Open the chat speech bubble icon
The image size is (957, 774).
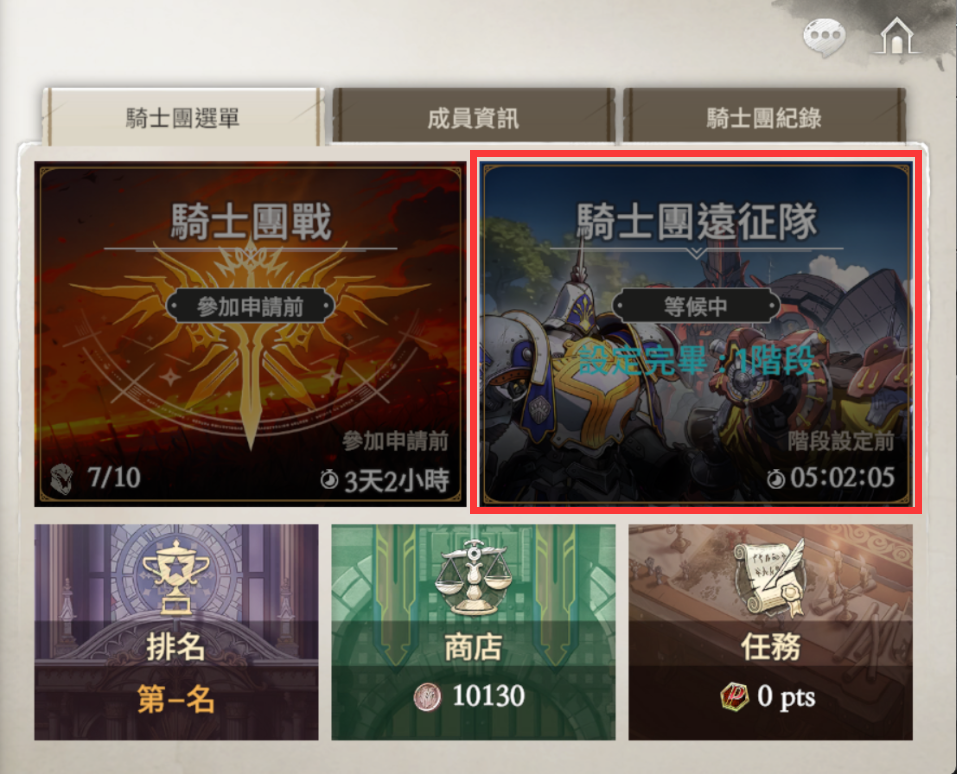point(824,37)
